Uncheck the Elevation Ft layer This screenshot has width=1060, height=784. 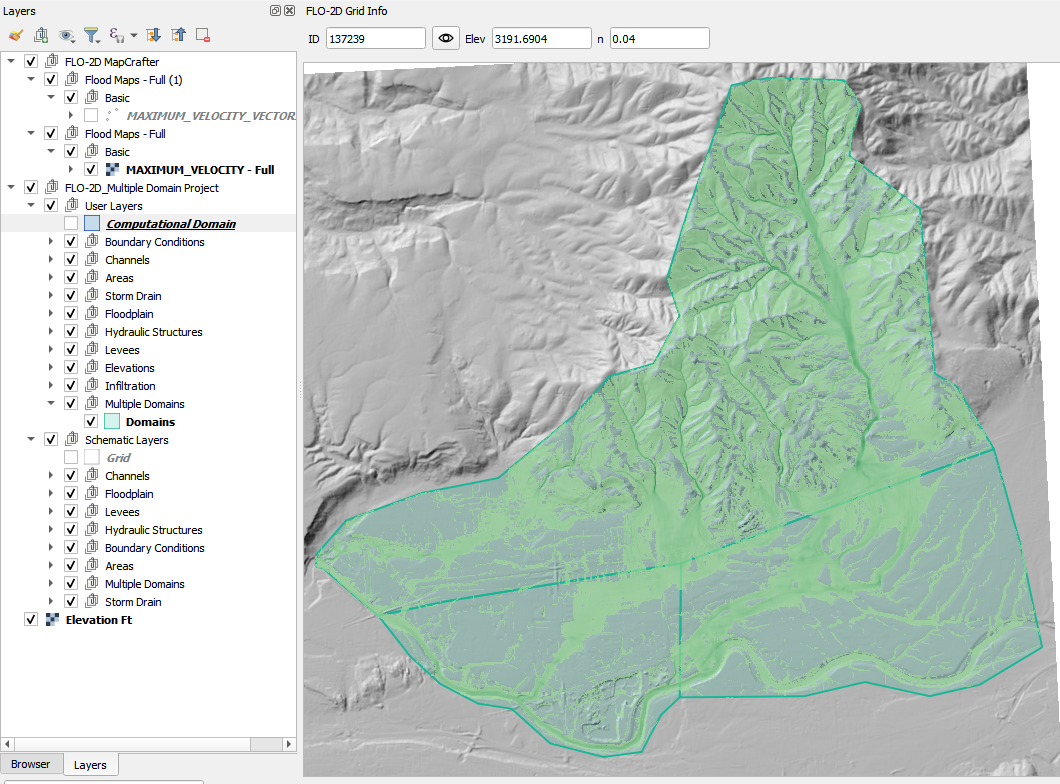click(x=31, y=620)
